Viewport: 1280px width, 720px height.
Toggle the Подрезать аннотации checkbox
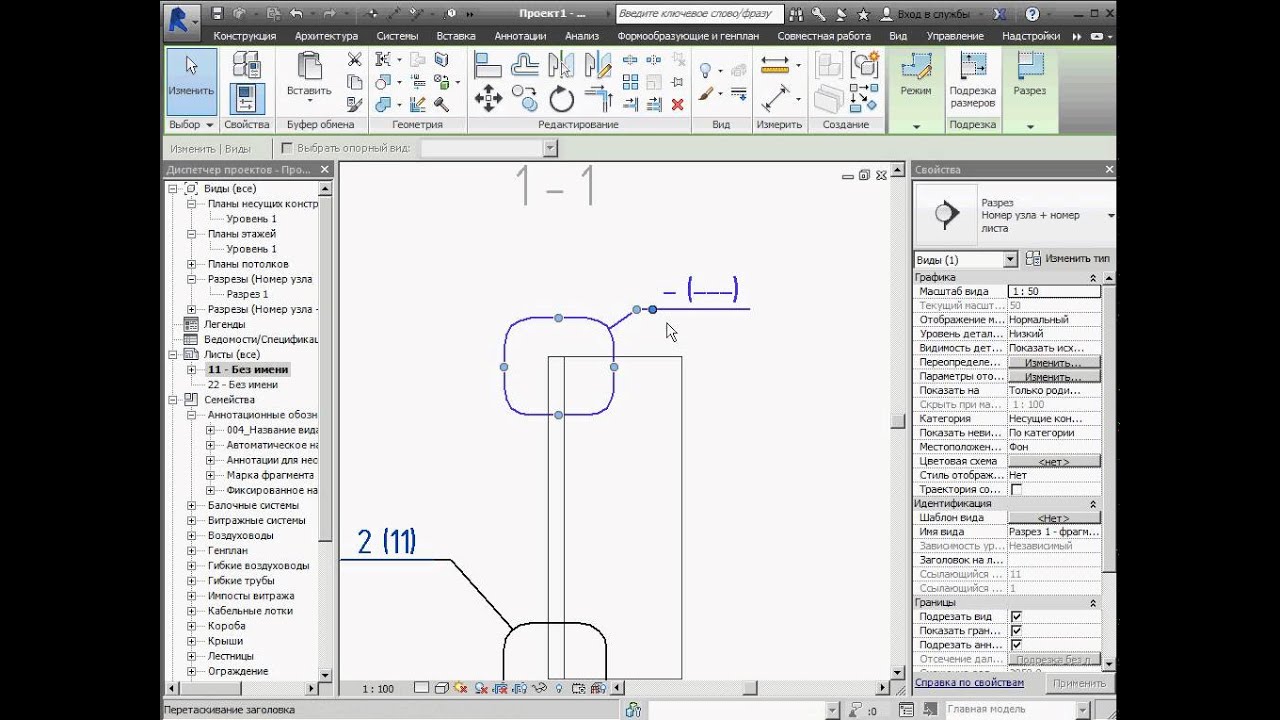[x=1016, y=645]
